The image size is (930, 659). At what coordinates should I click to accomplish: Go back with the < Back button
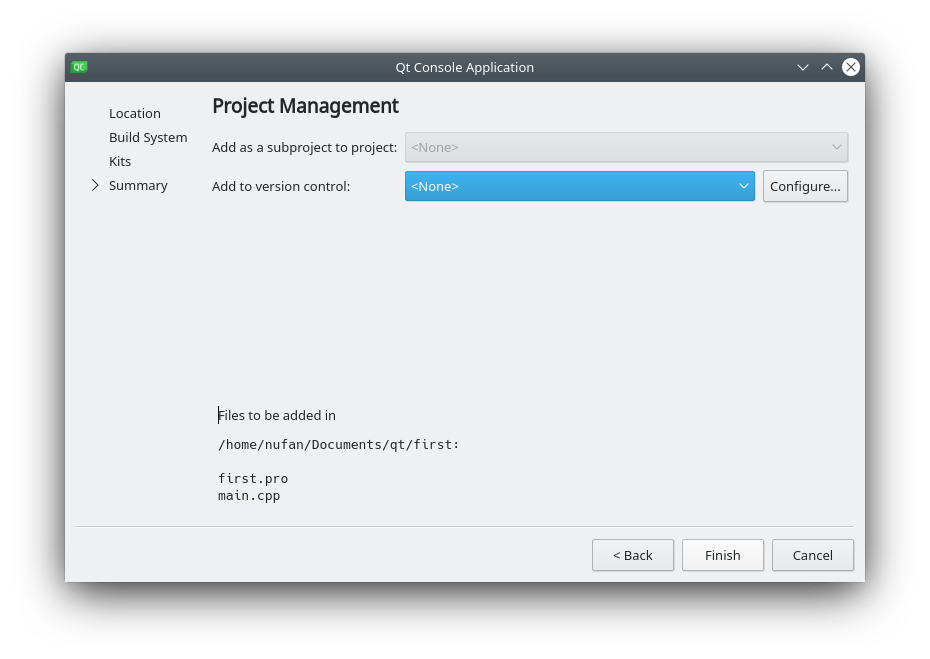point(632,555)
